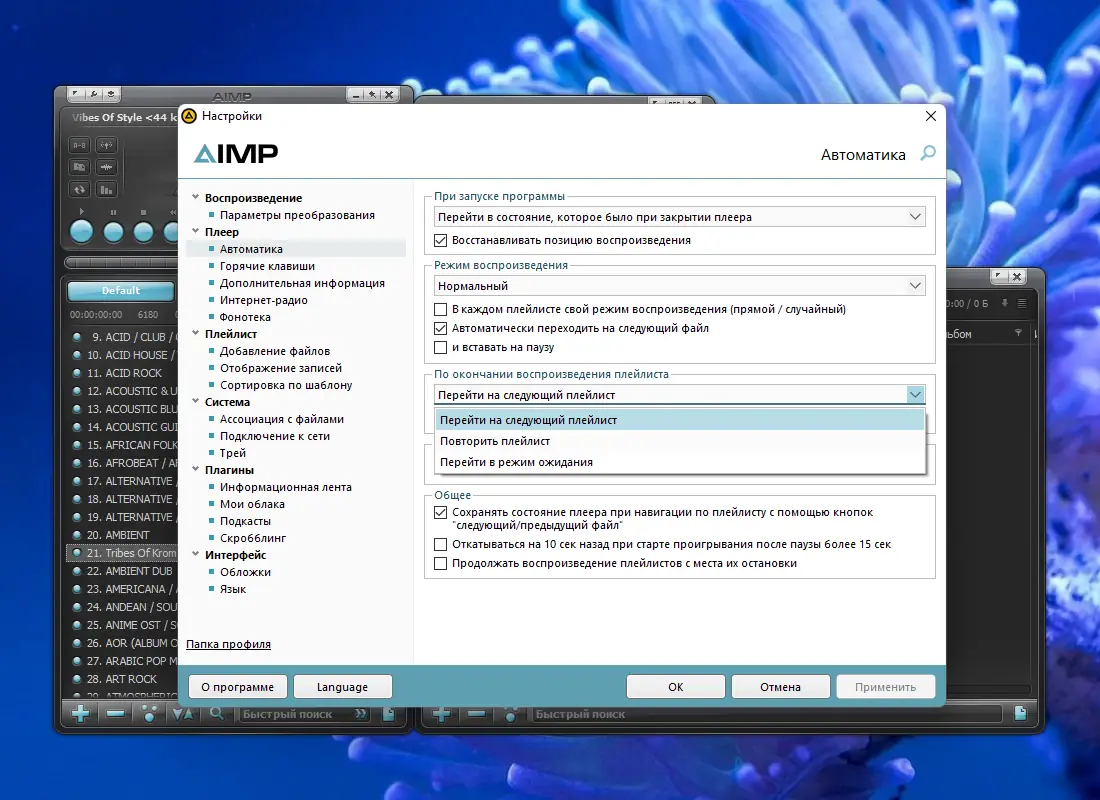Collapse the Система tree section

click(196, 402)
